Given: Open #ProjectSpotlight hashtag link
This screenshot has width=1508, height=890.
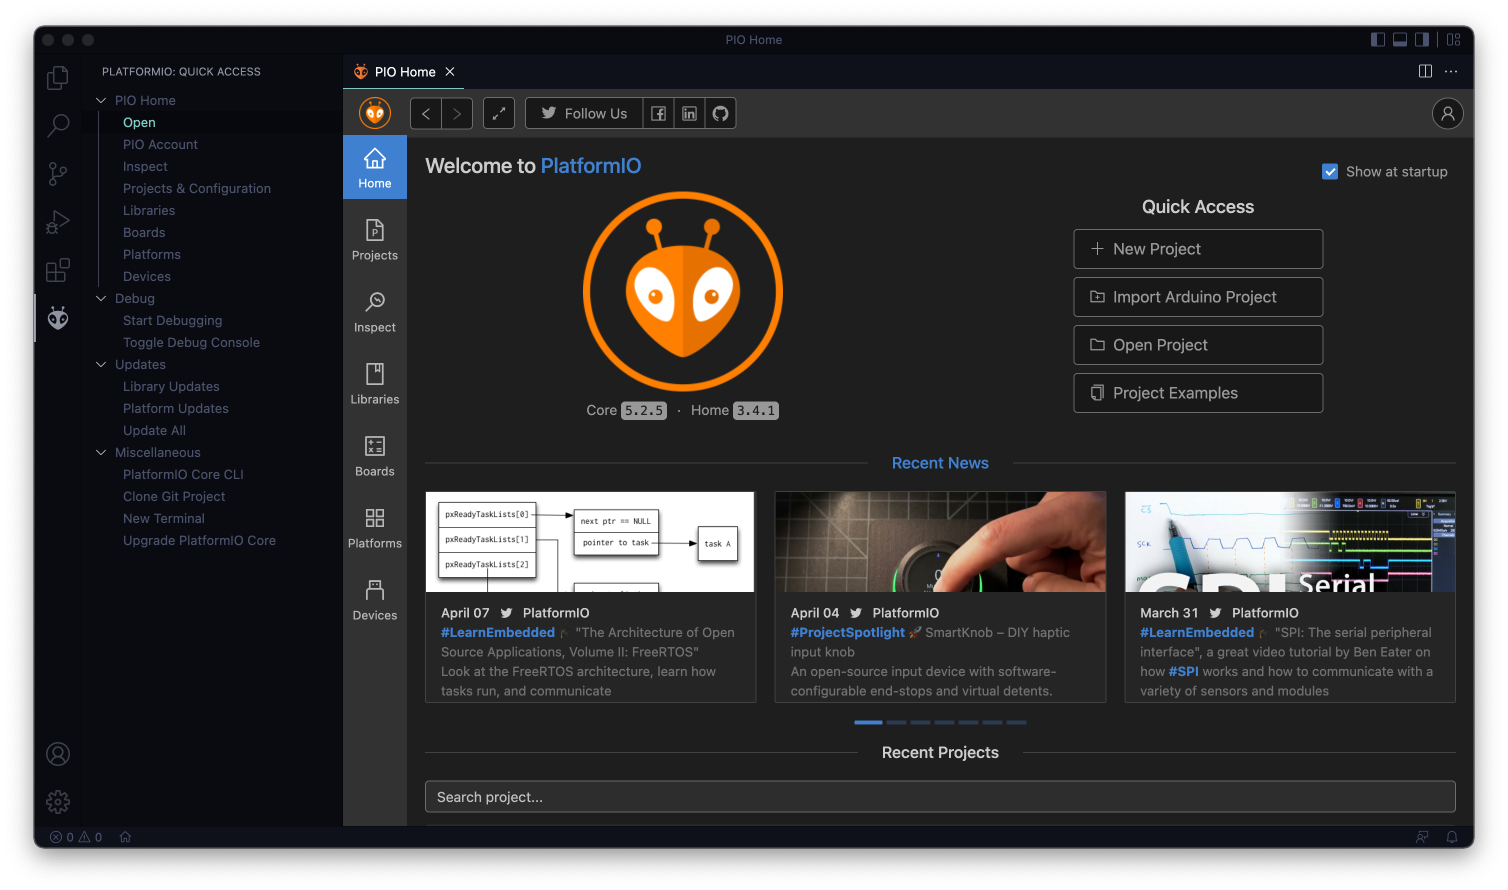Looking at the screenshot, I should 847,632.
